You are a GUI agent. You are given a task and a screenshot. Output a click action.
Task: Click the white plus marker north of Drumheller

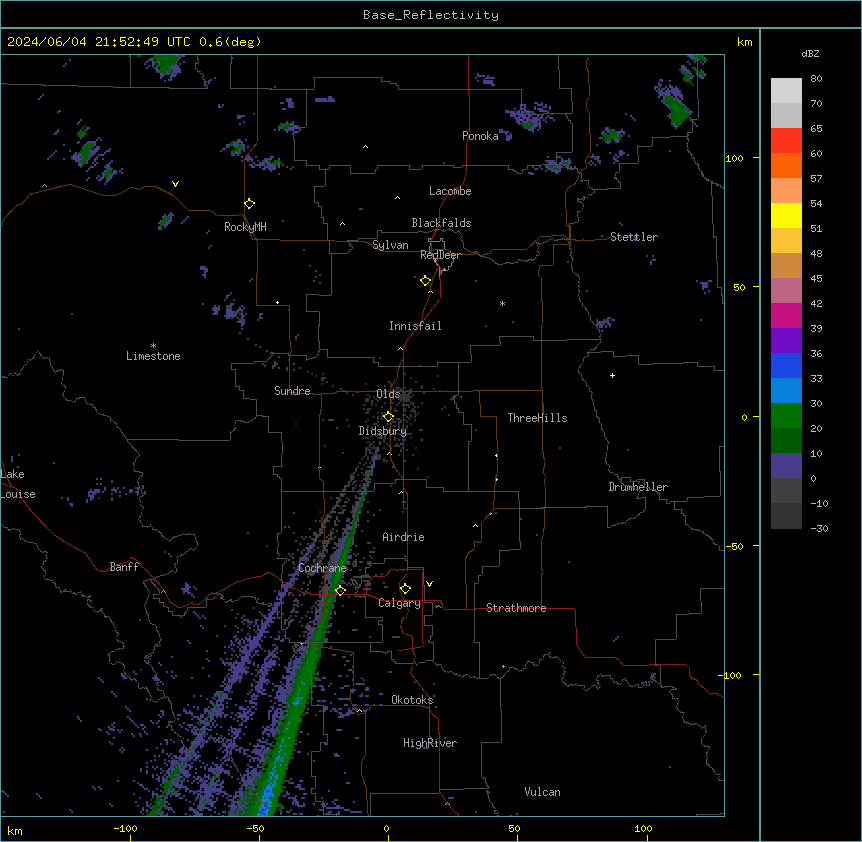coord(612,375)
